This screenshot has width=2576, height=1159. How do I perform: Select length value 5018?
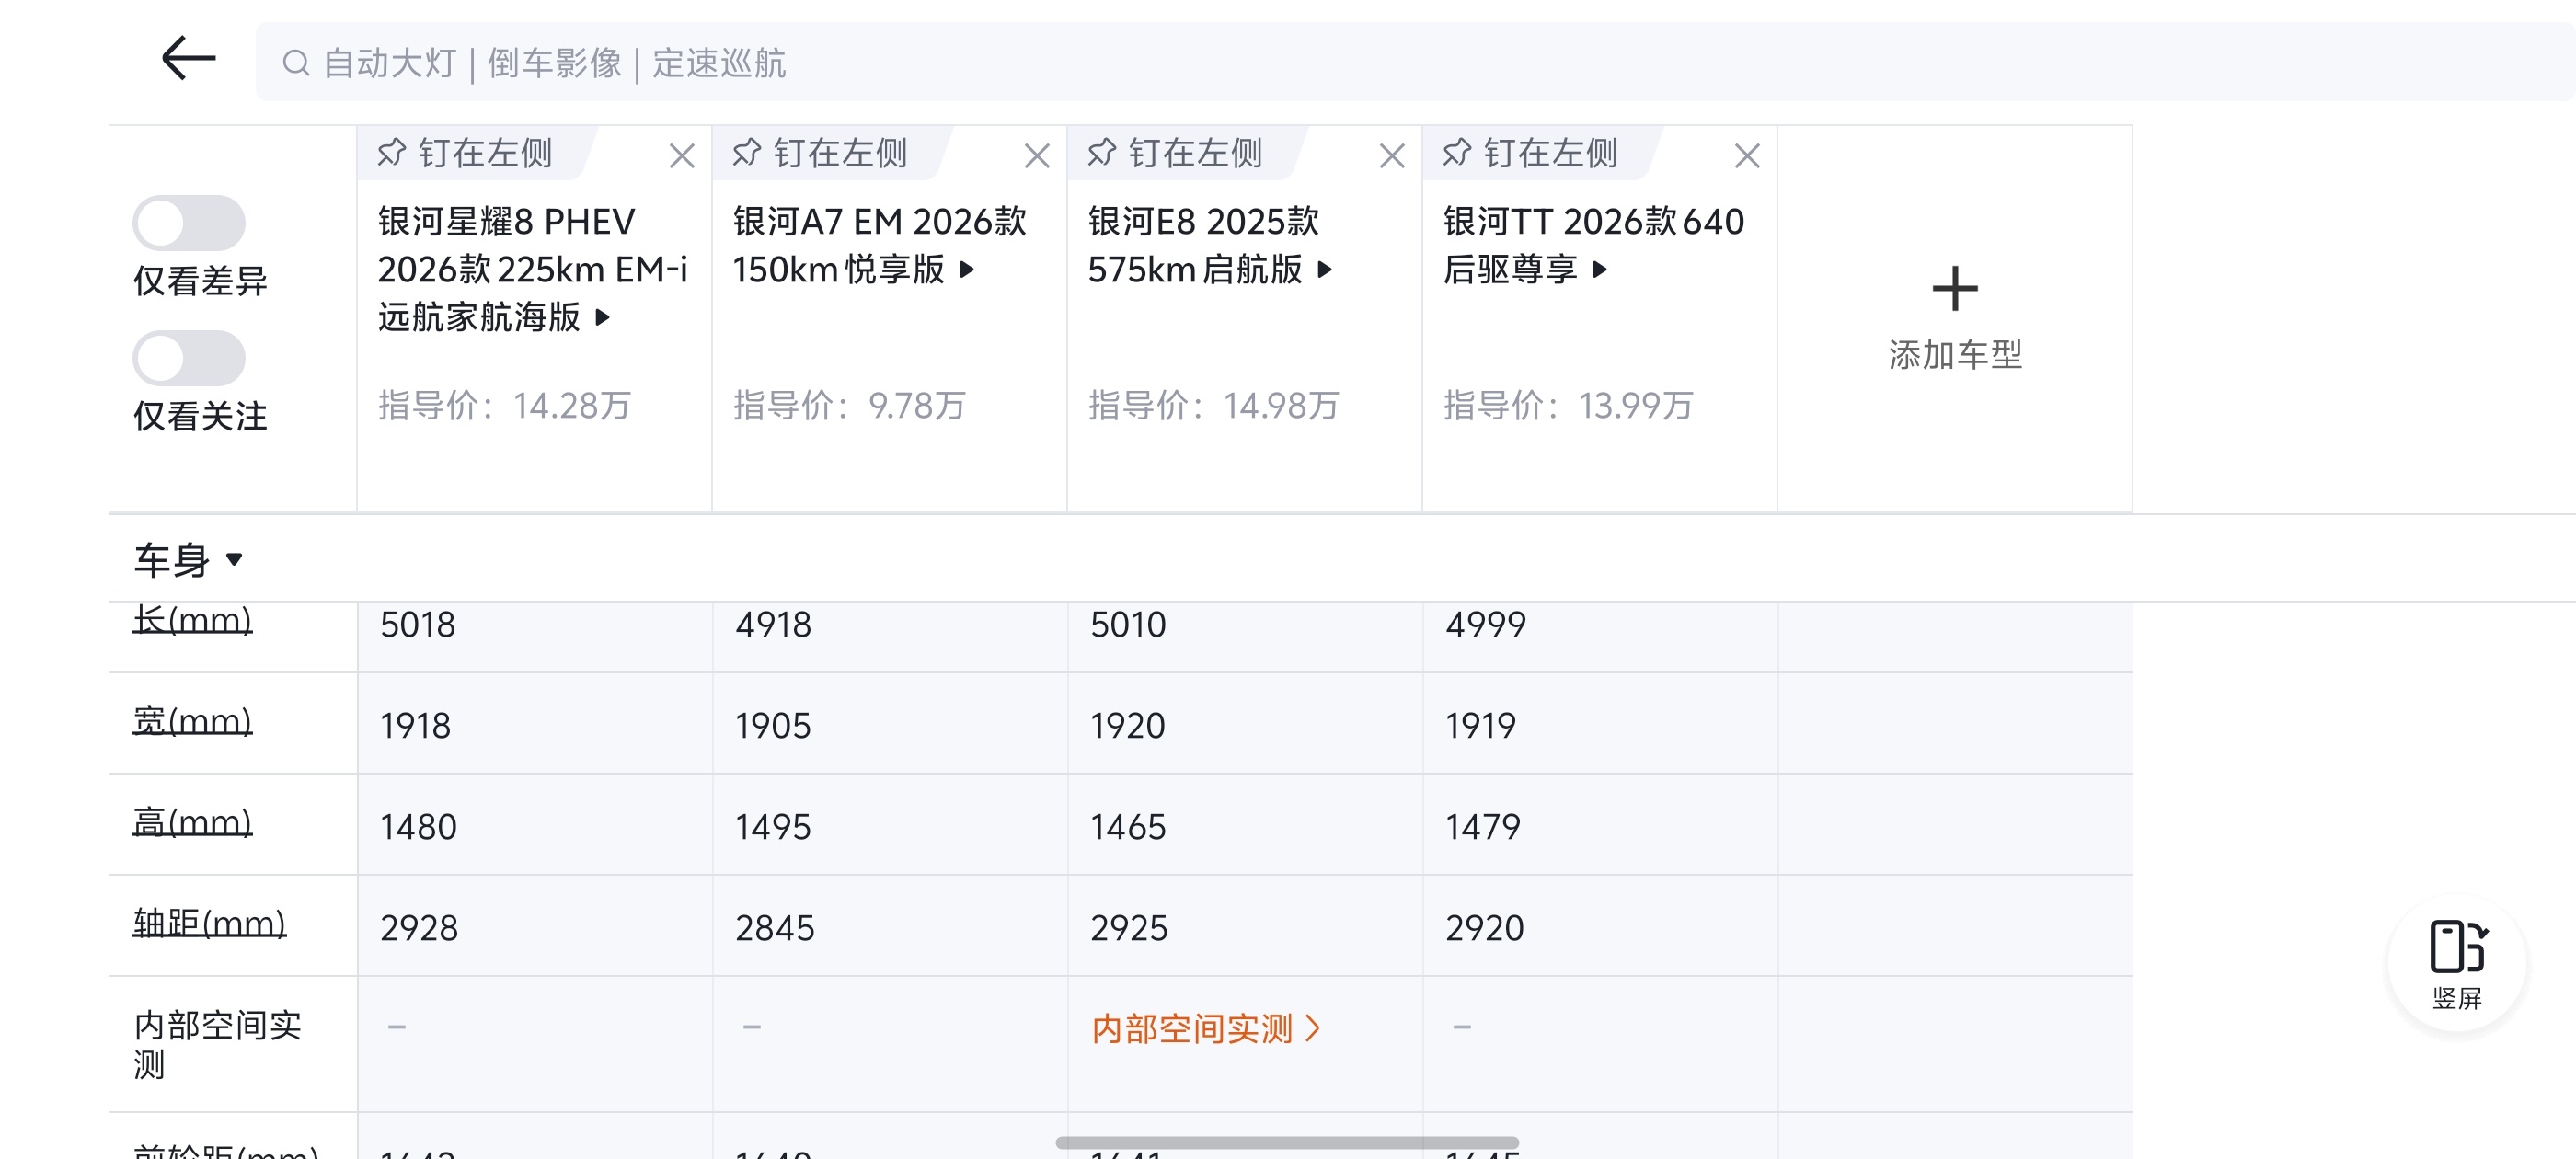(x=418, y=626)
